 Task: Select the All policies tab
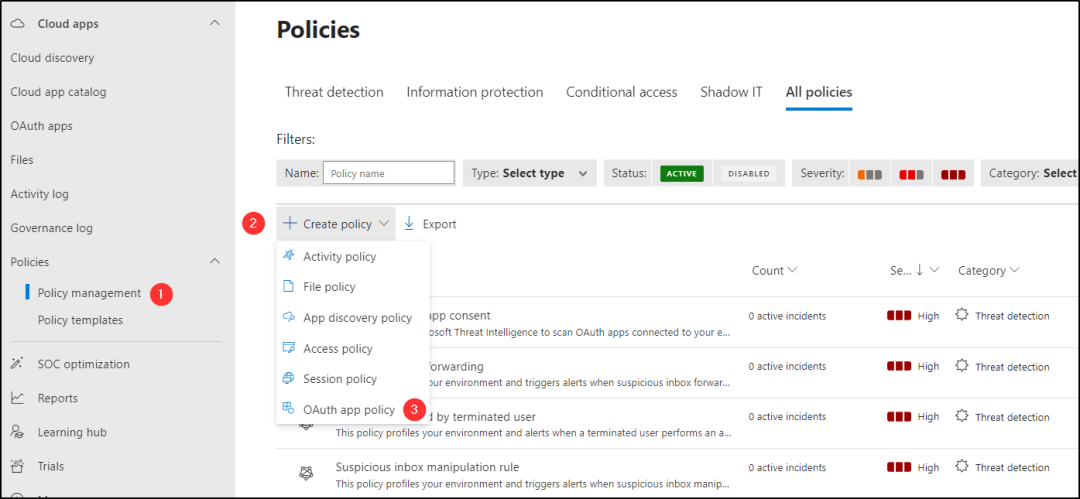click(819, 92)
